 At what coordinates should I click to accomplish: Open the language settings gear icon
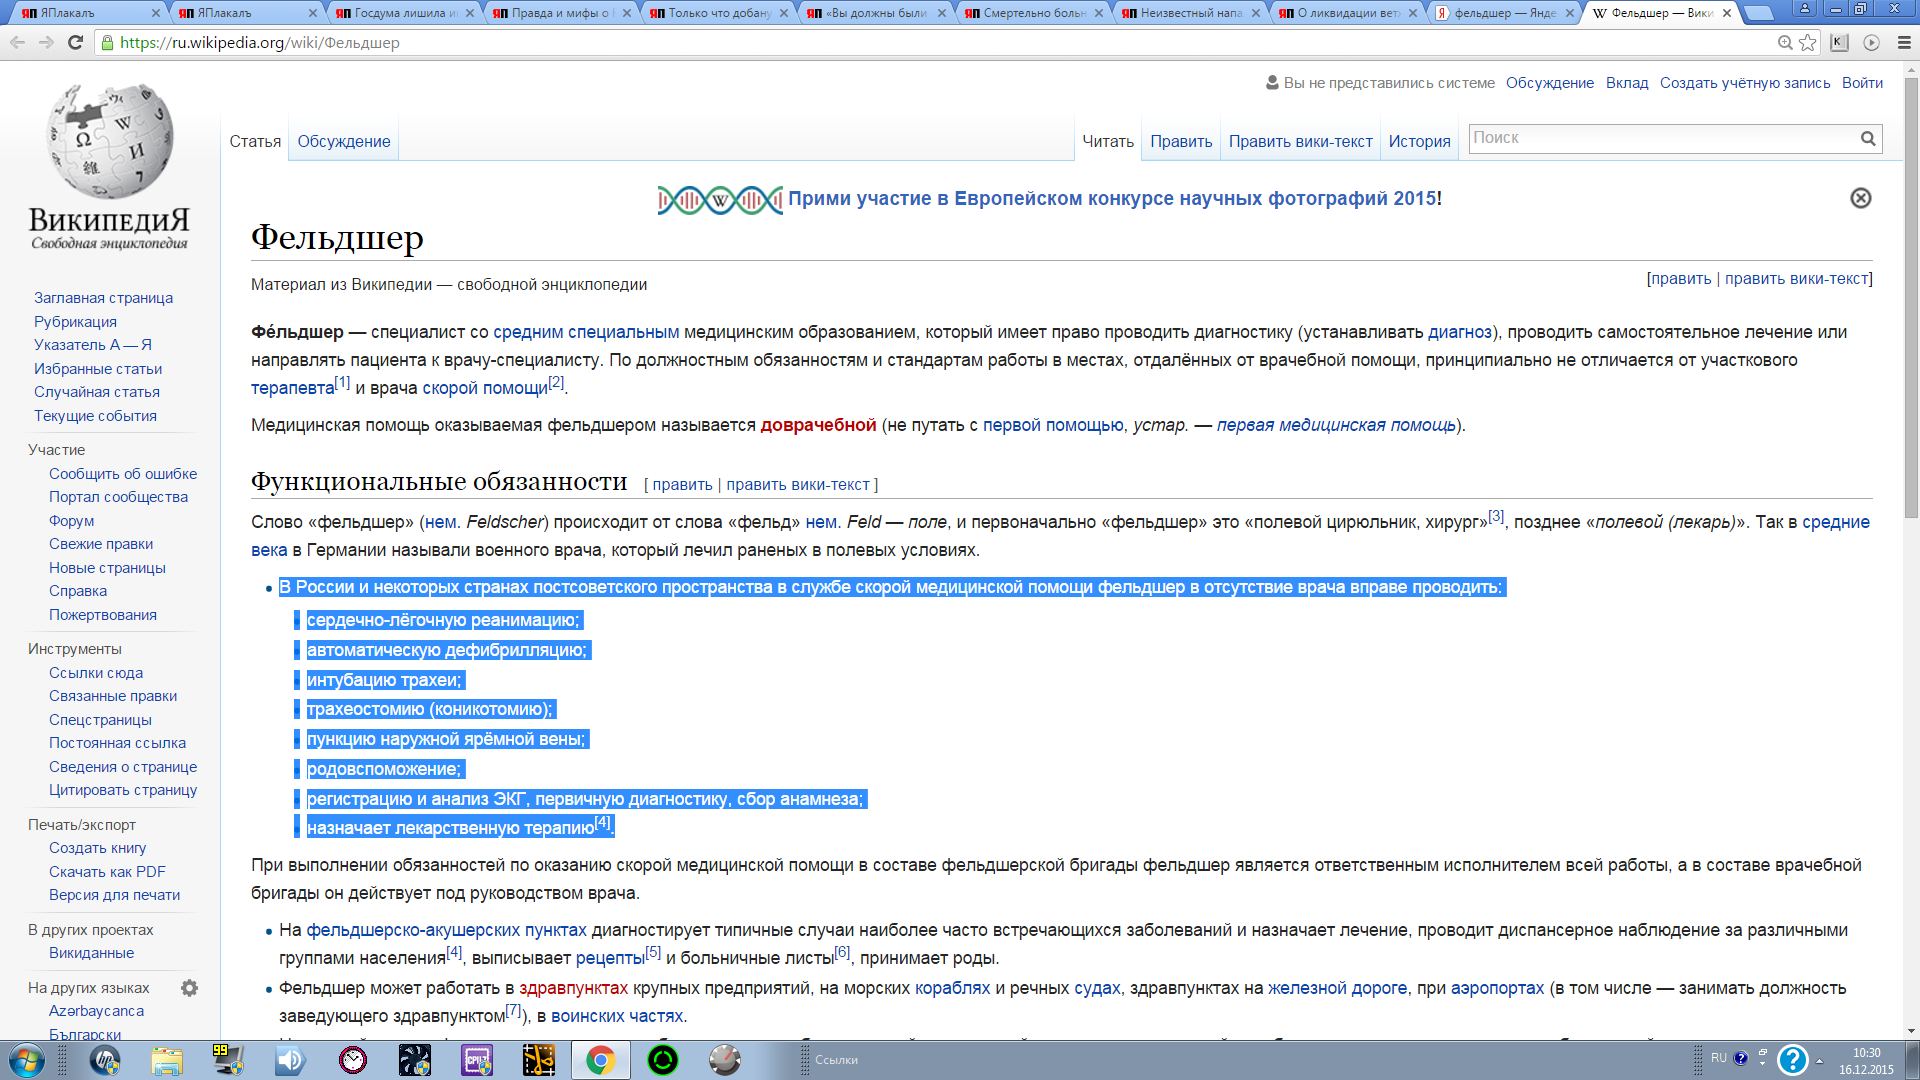tap(189, 988)
